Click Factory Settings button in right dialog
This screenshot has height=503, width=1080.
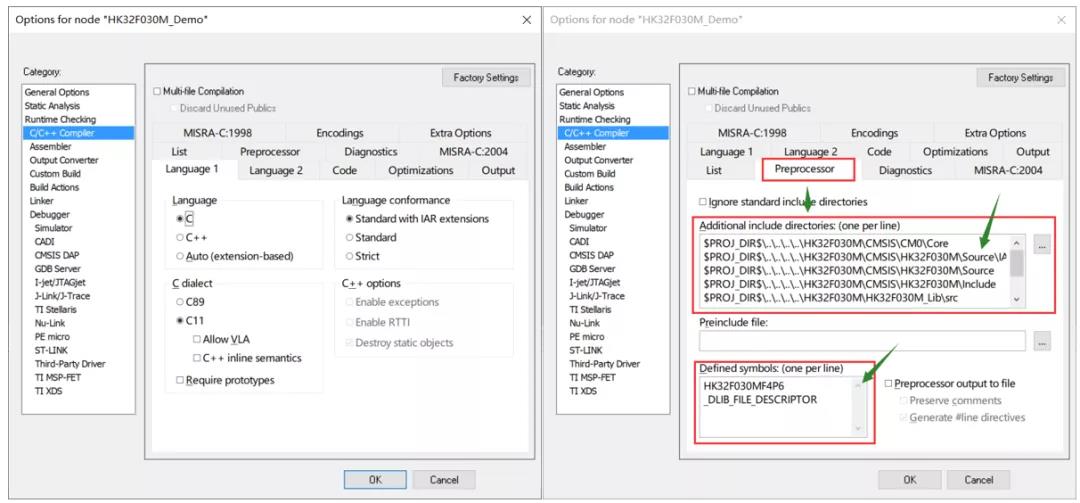click(x=1021, y=77)
